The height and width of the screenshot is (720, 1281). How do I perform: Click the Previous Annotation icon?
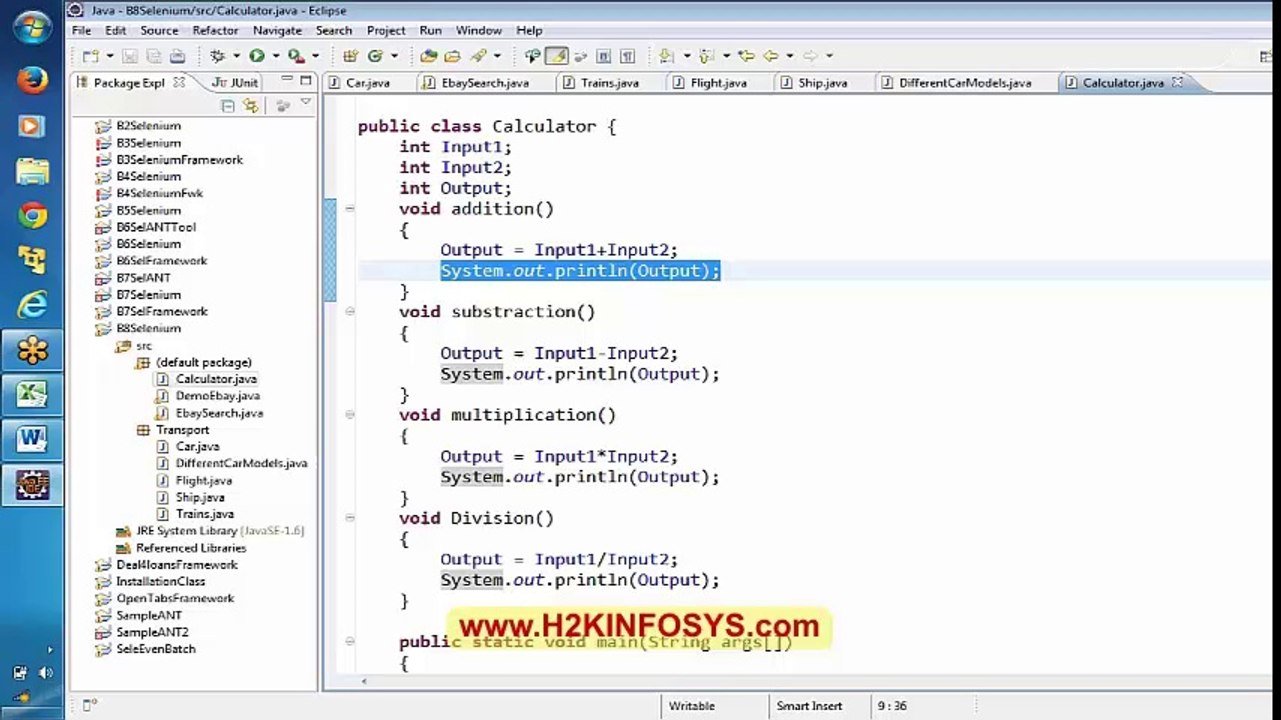[x=706, y=56]
